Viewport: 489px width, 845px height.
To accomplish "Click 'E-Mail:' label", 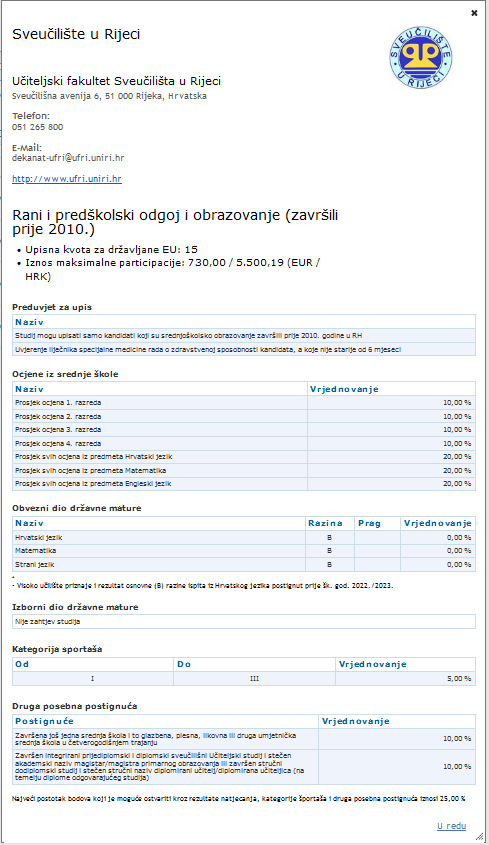I will [27, 148].
